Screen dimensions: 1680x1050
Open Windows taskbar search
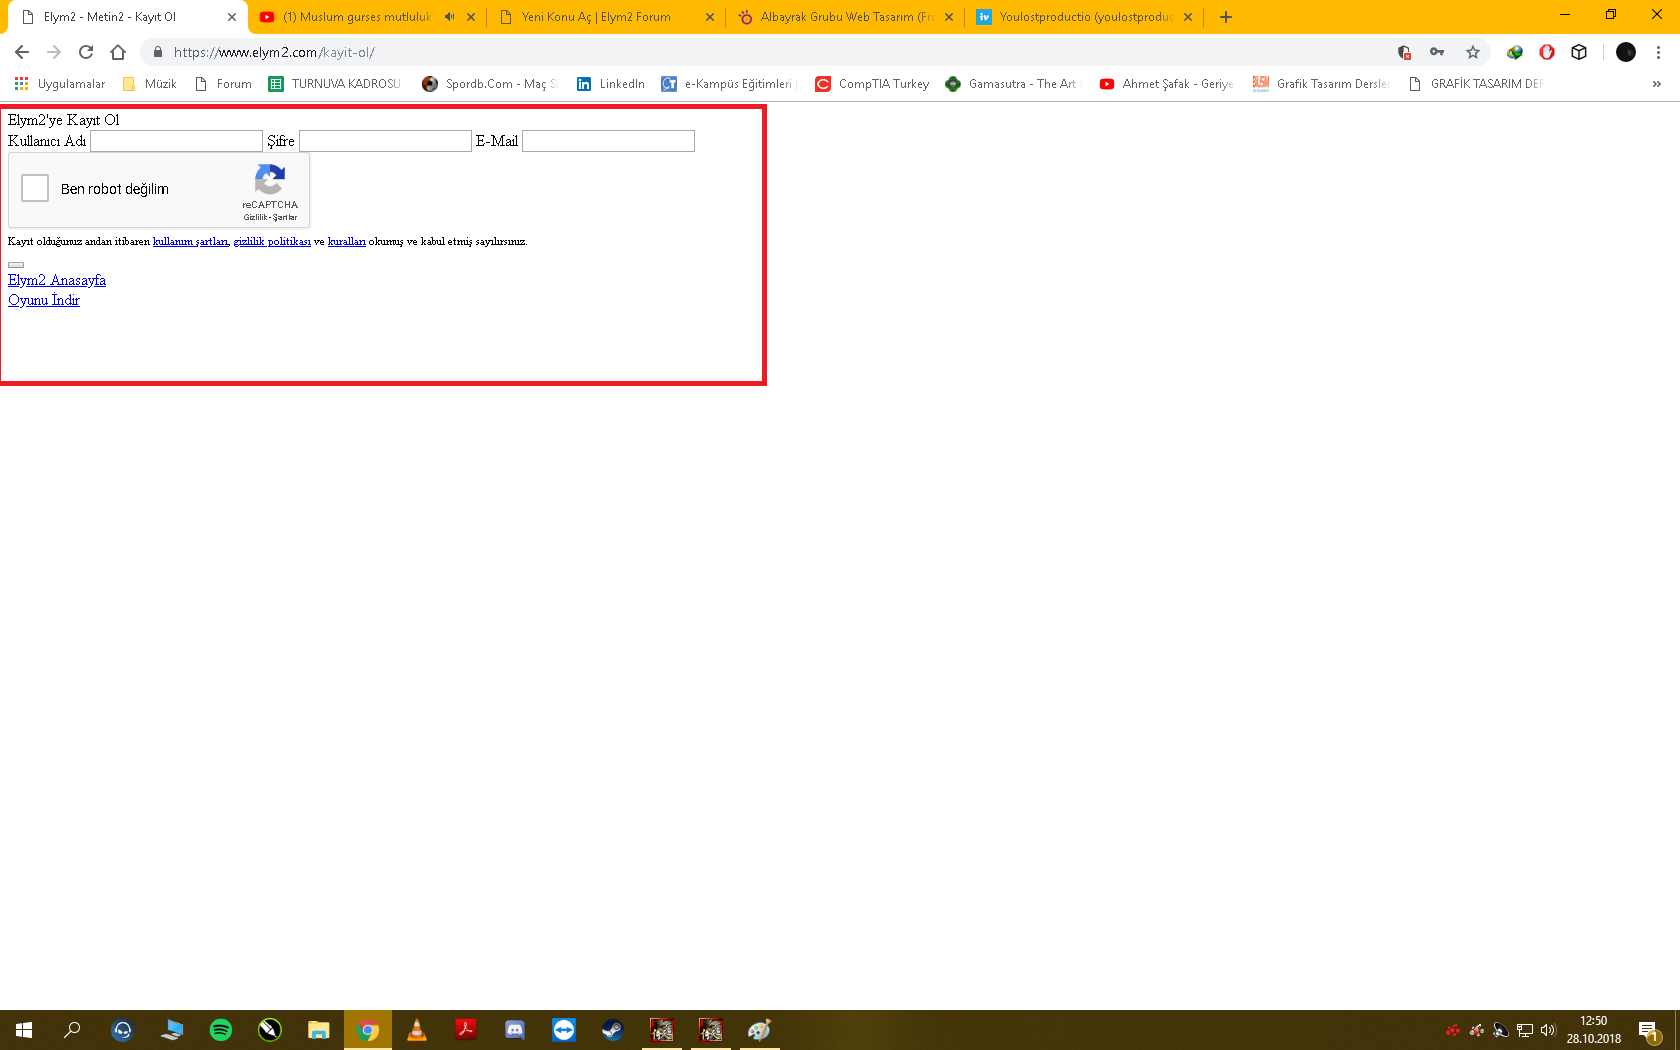pyautogui.click(x=72, y=1030)
